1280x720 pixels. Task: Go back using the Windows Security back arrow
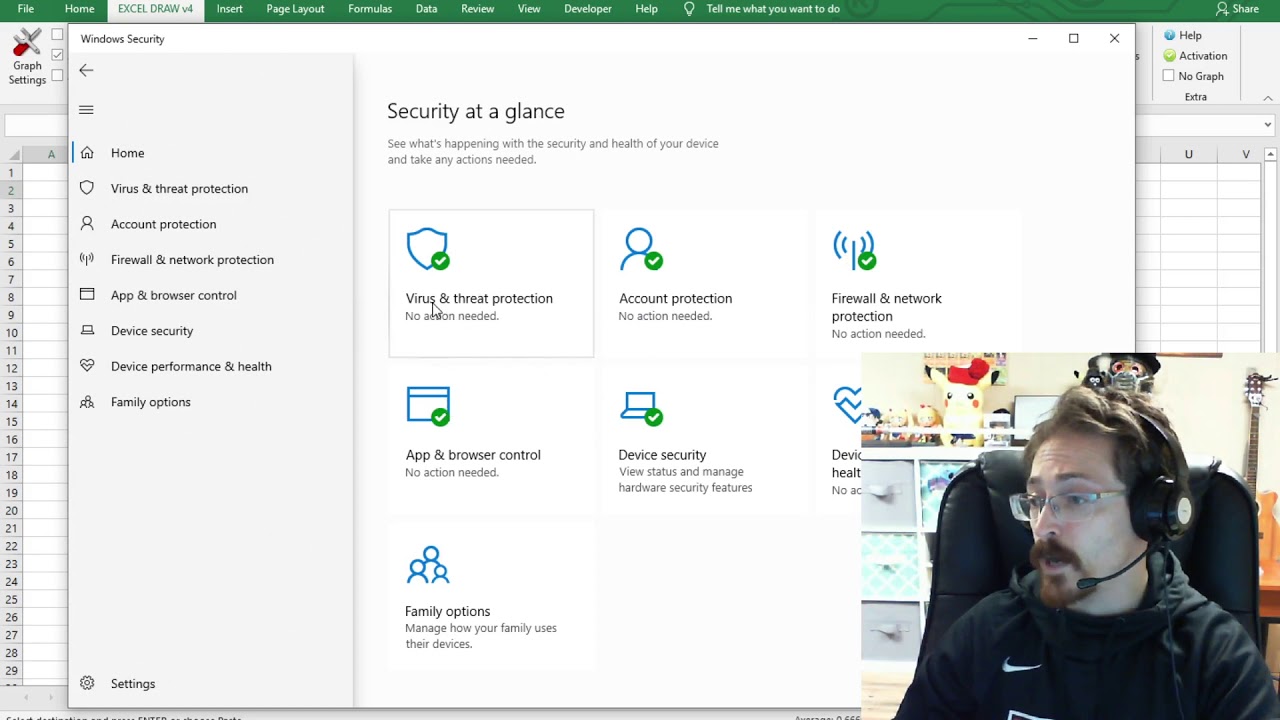click(86, 70)
